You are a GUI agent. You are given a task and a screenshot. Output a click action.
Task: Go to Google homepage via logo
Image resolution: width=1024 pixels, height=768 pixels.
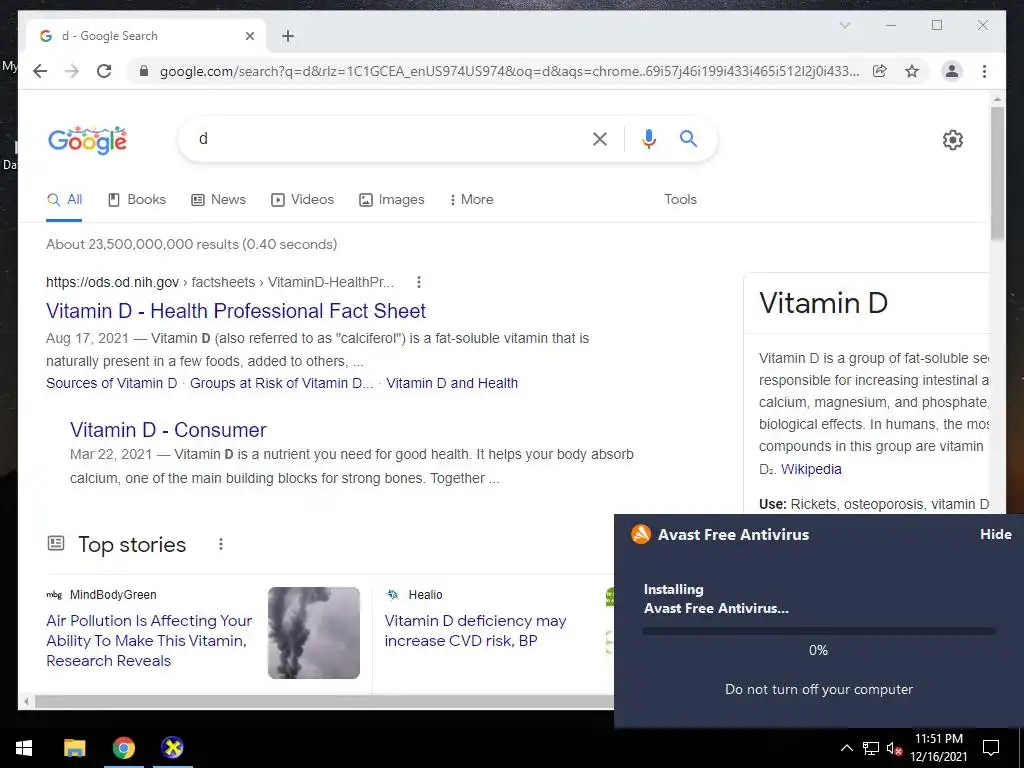(88, 140)
